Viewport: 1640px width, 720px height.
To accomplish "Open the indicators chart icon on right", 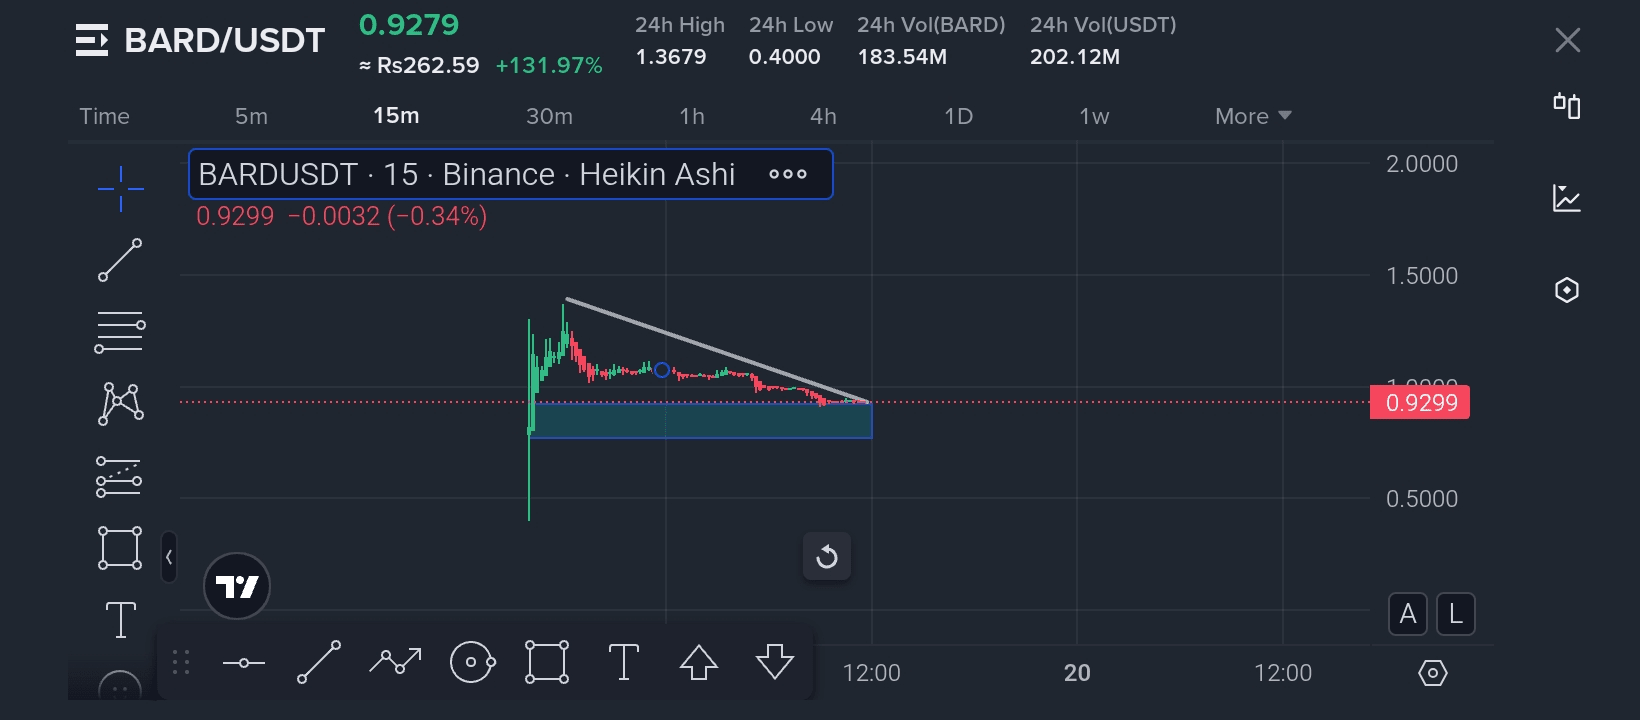I will point(1567,198).
